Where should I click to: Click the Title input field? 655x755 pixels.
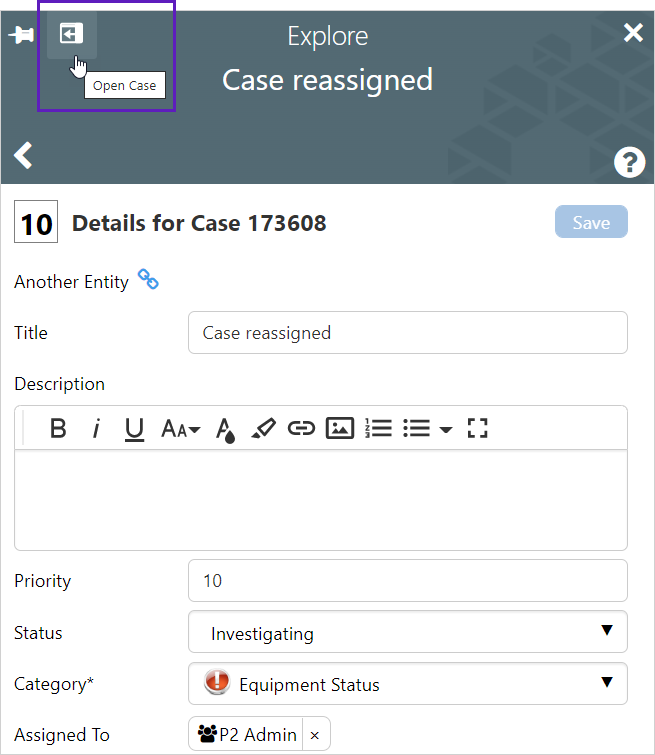(407, 333)
